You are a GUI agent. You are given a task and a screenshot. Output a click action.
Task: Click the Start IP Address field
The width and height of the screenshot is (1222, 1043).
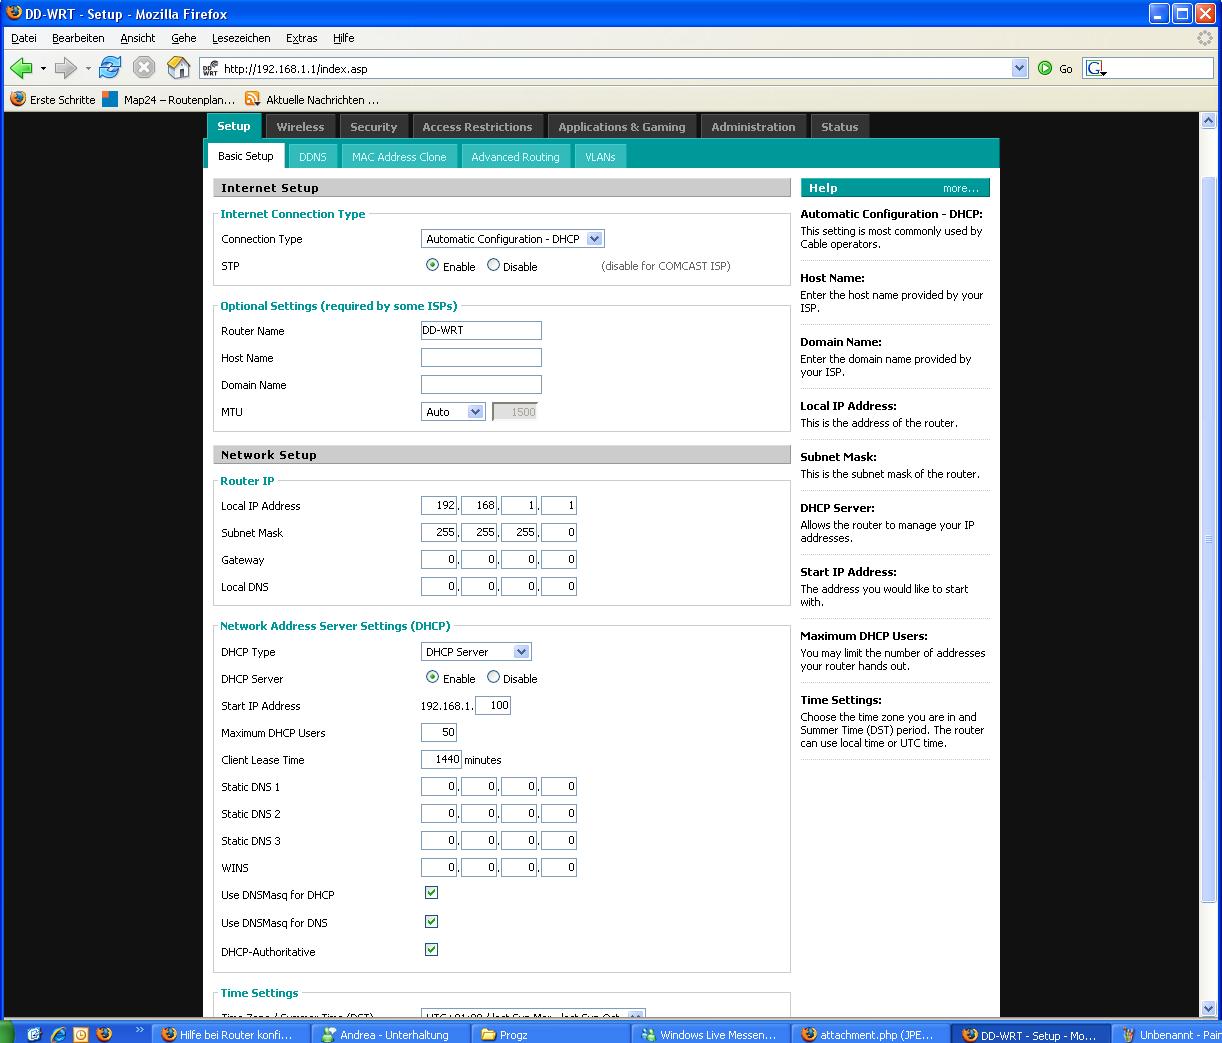click(x=494, y=705)
